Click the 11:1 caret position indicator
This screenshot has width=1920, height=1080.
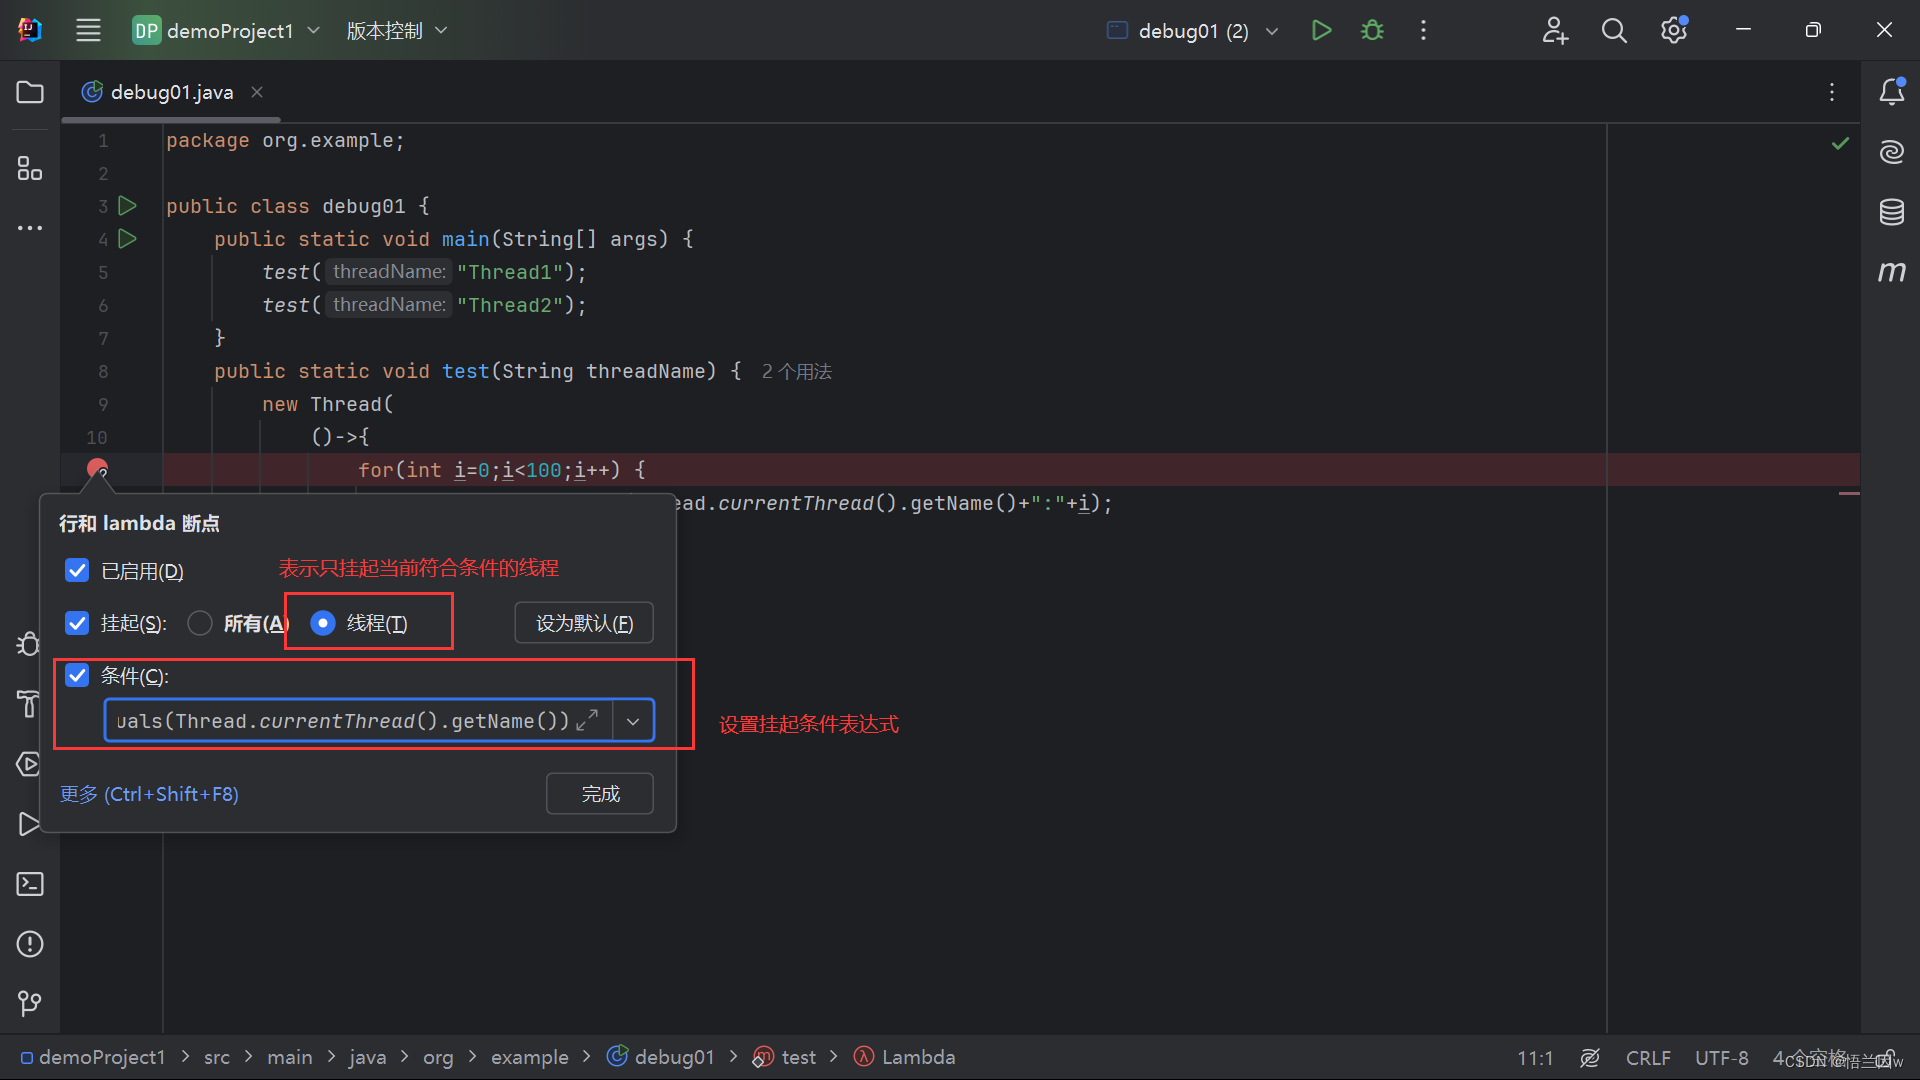[1535, 1058]
